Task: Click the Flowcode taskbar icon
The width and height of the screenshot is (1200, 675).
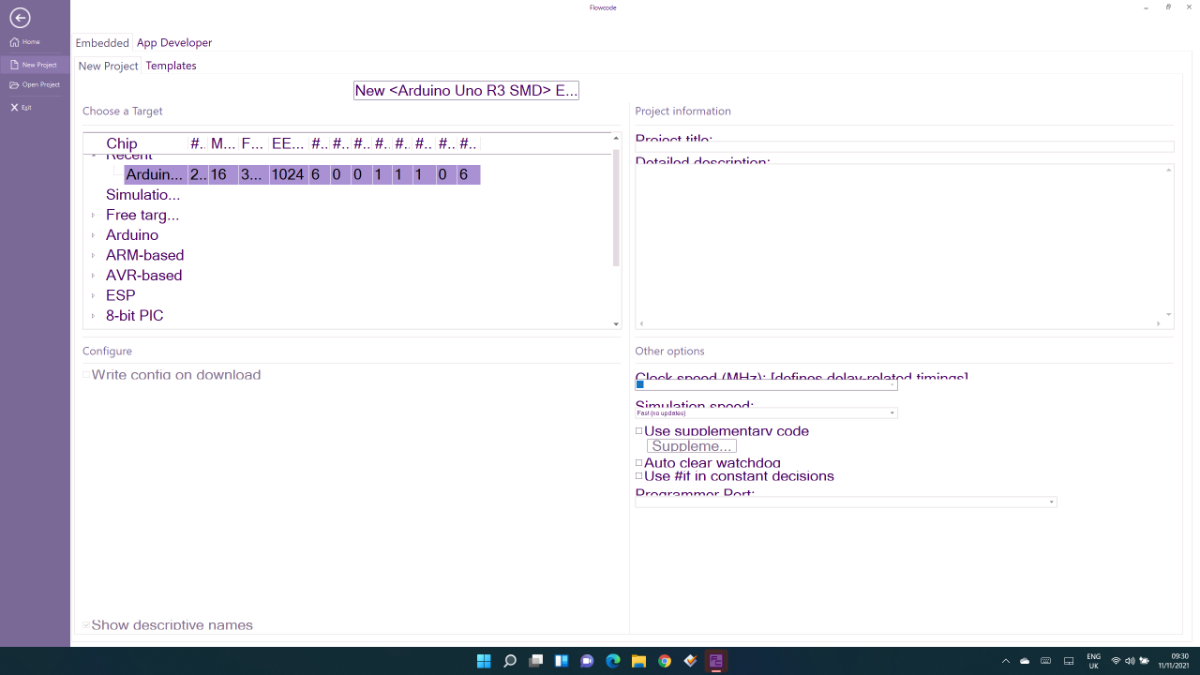Action: (715, 661)
